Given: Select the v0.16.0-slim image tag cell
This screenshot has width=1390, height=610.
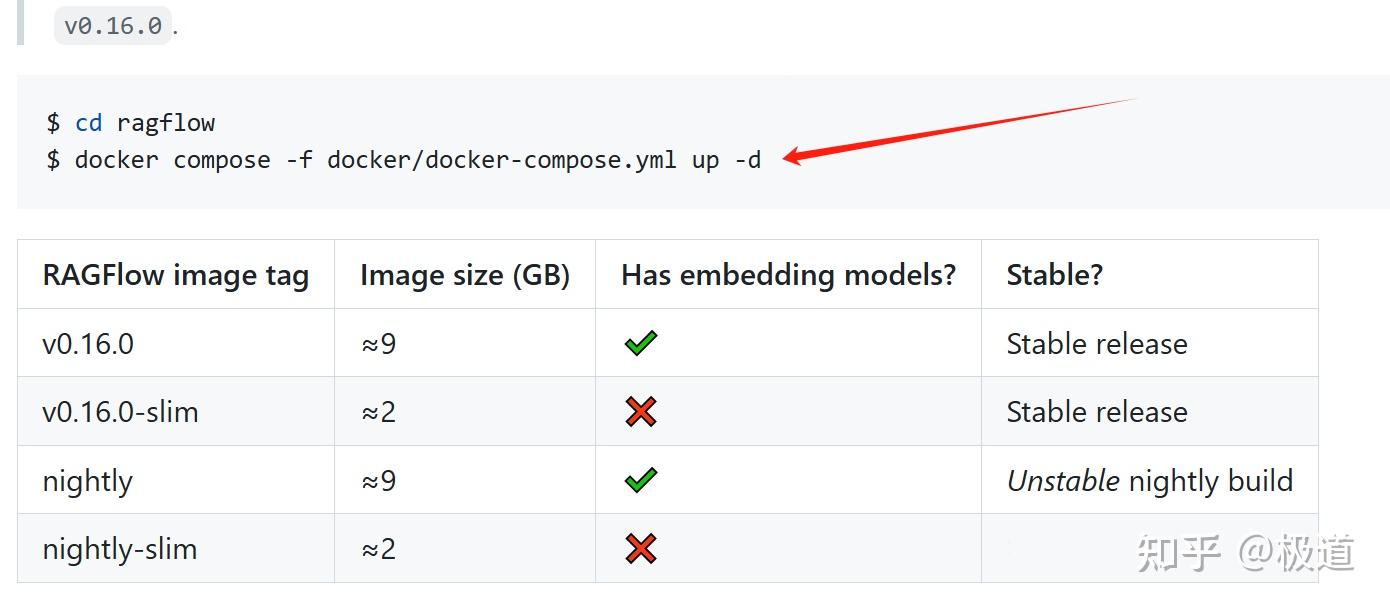Looking at the screenshot, I should (x=120, y=412).
